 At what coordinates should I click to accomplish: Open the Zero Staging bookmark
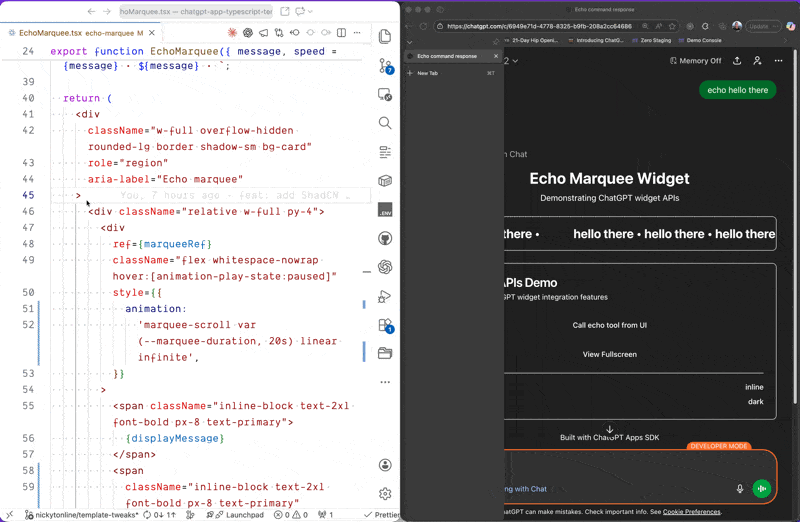coord(652,40)
